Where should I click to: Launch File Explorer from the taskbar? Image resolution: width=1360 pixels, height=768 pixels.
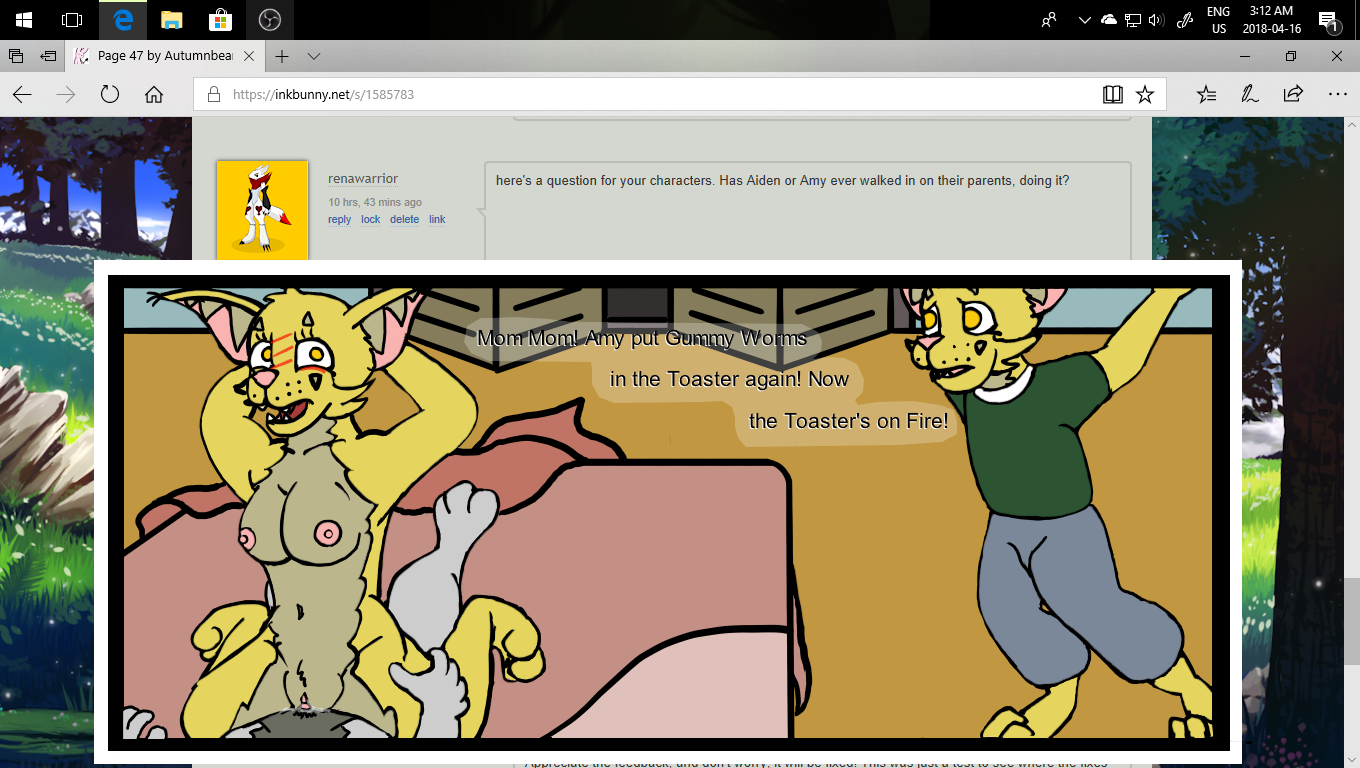click(172, 20)
